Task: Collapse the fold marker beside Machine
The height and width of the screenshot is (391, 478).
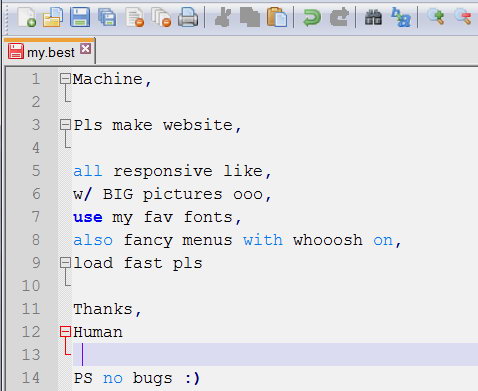Action: click(x=65, y=79)
